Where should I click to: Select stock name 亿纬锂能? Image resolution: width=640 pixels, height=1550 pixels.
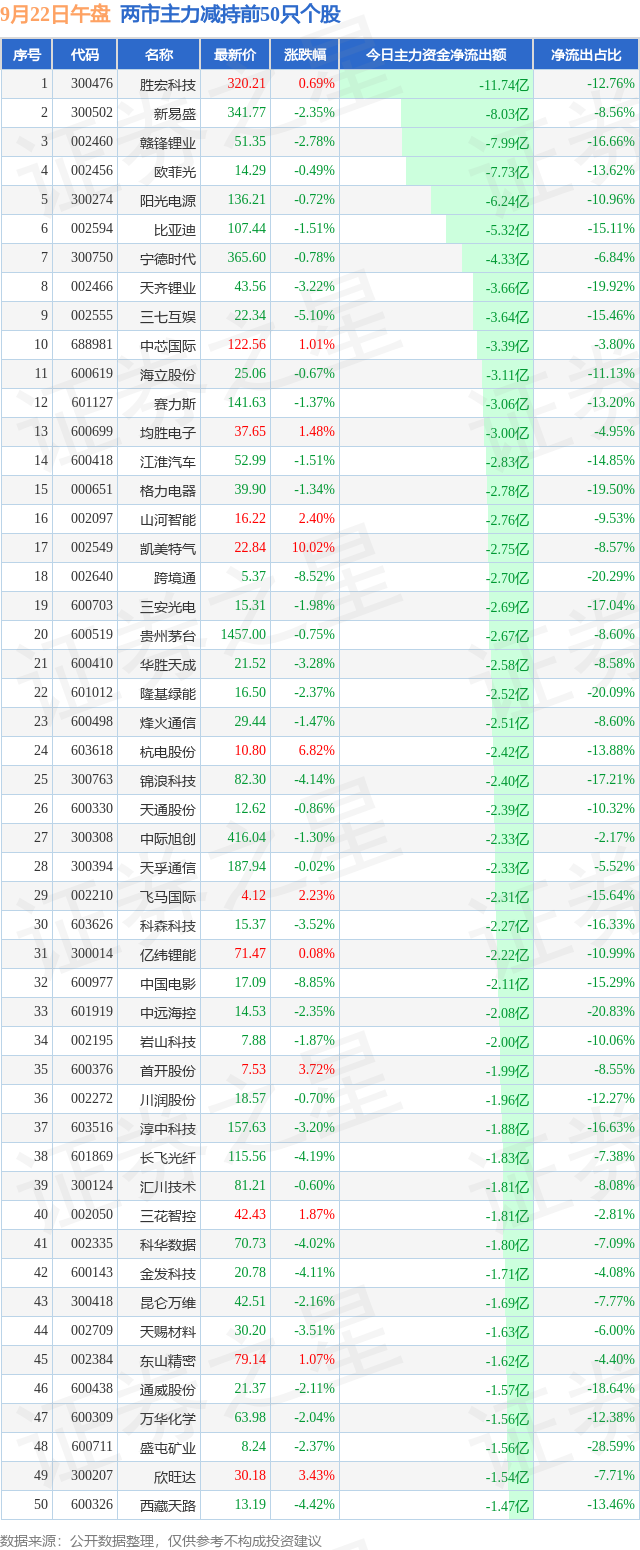pyautogui.click(x=168, y=954)
